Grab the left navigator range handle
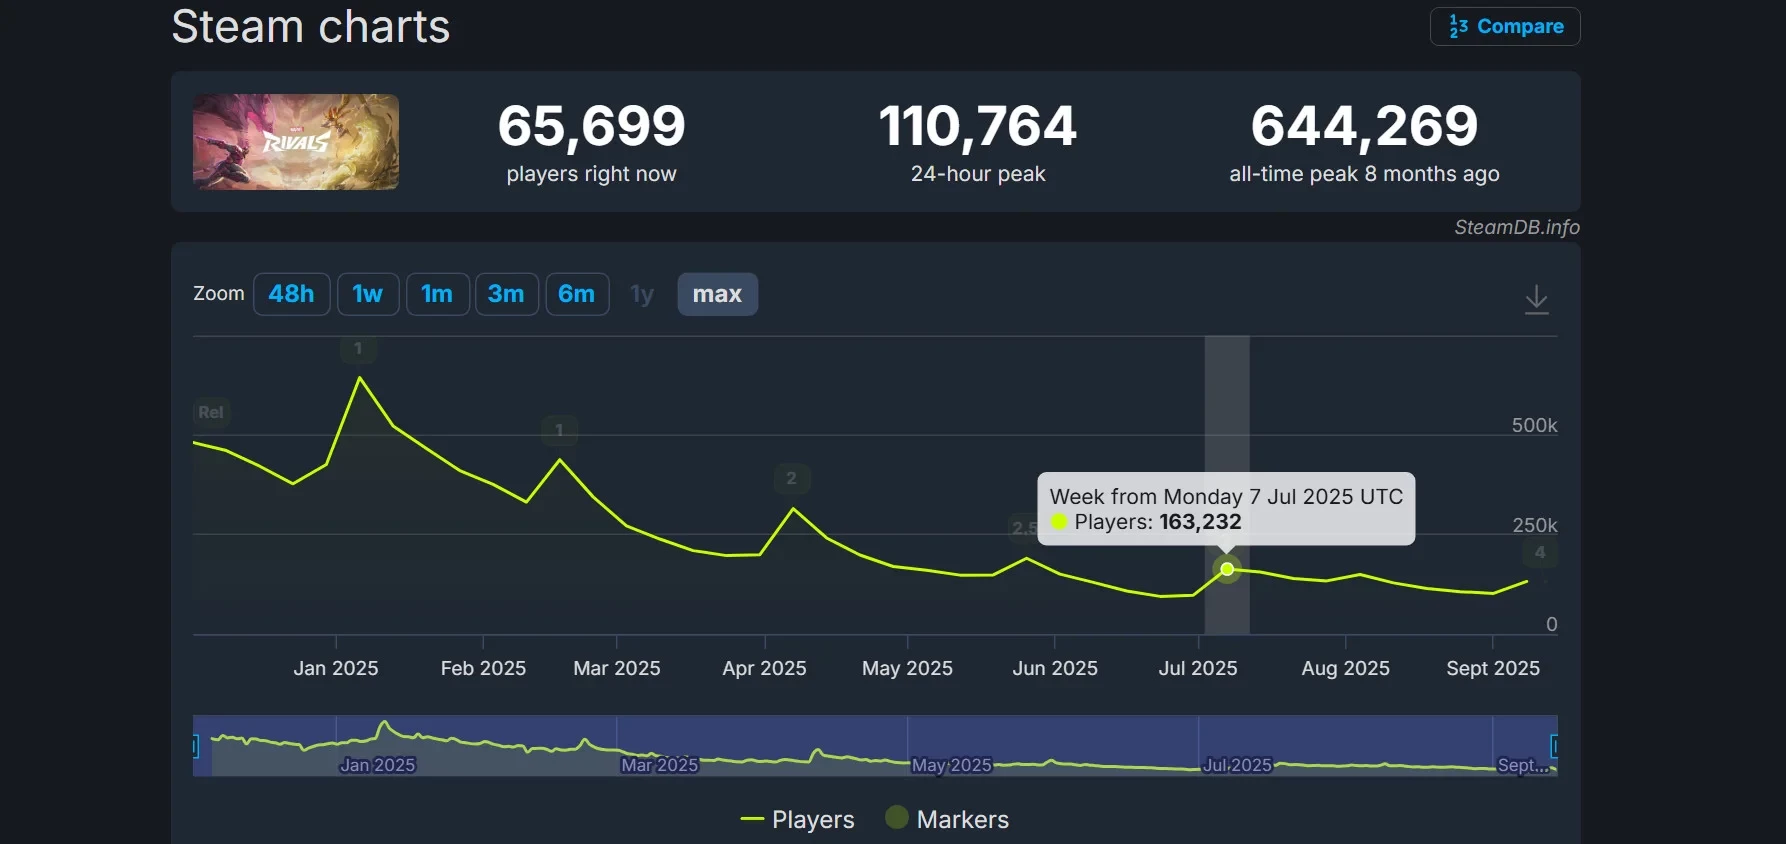 point(195,746)
